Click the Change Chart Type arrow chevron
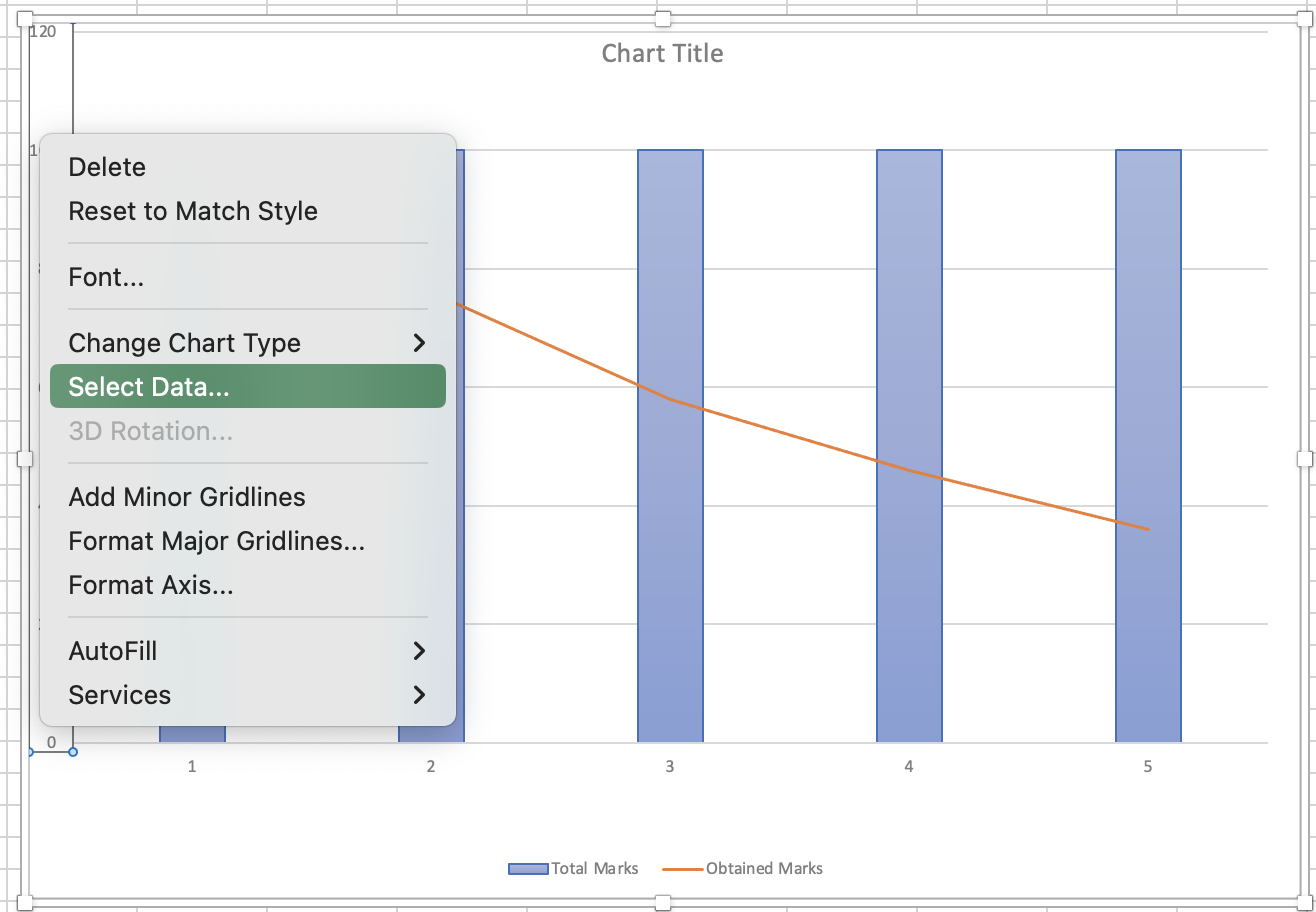Screen dimensions: 1316x912 click(x=419, y=343)
